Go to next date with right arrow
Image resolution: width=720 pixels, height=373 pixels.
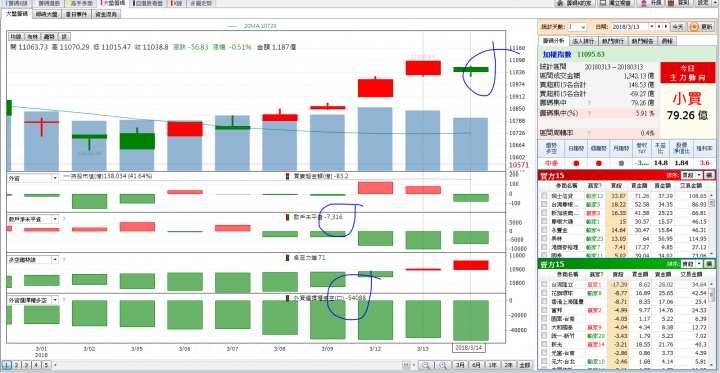666,27
